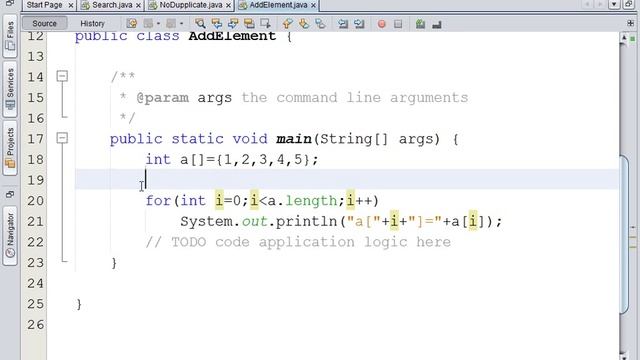Click 'length' in the for loop
640x360 pixels.
pos(311,201)
